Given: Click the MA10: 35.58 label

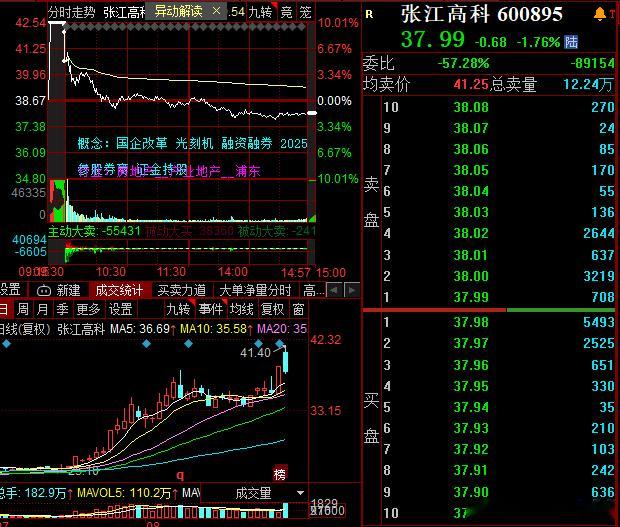Looking at the screenshot, I should pyautogui.click(x=217, y=329).
